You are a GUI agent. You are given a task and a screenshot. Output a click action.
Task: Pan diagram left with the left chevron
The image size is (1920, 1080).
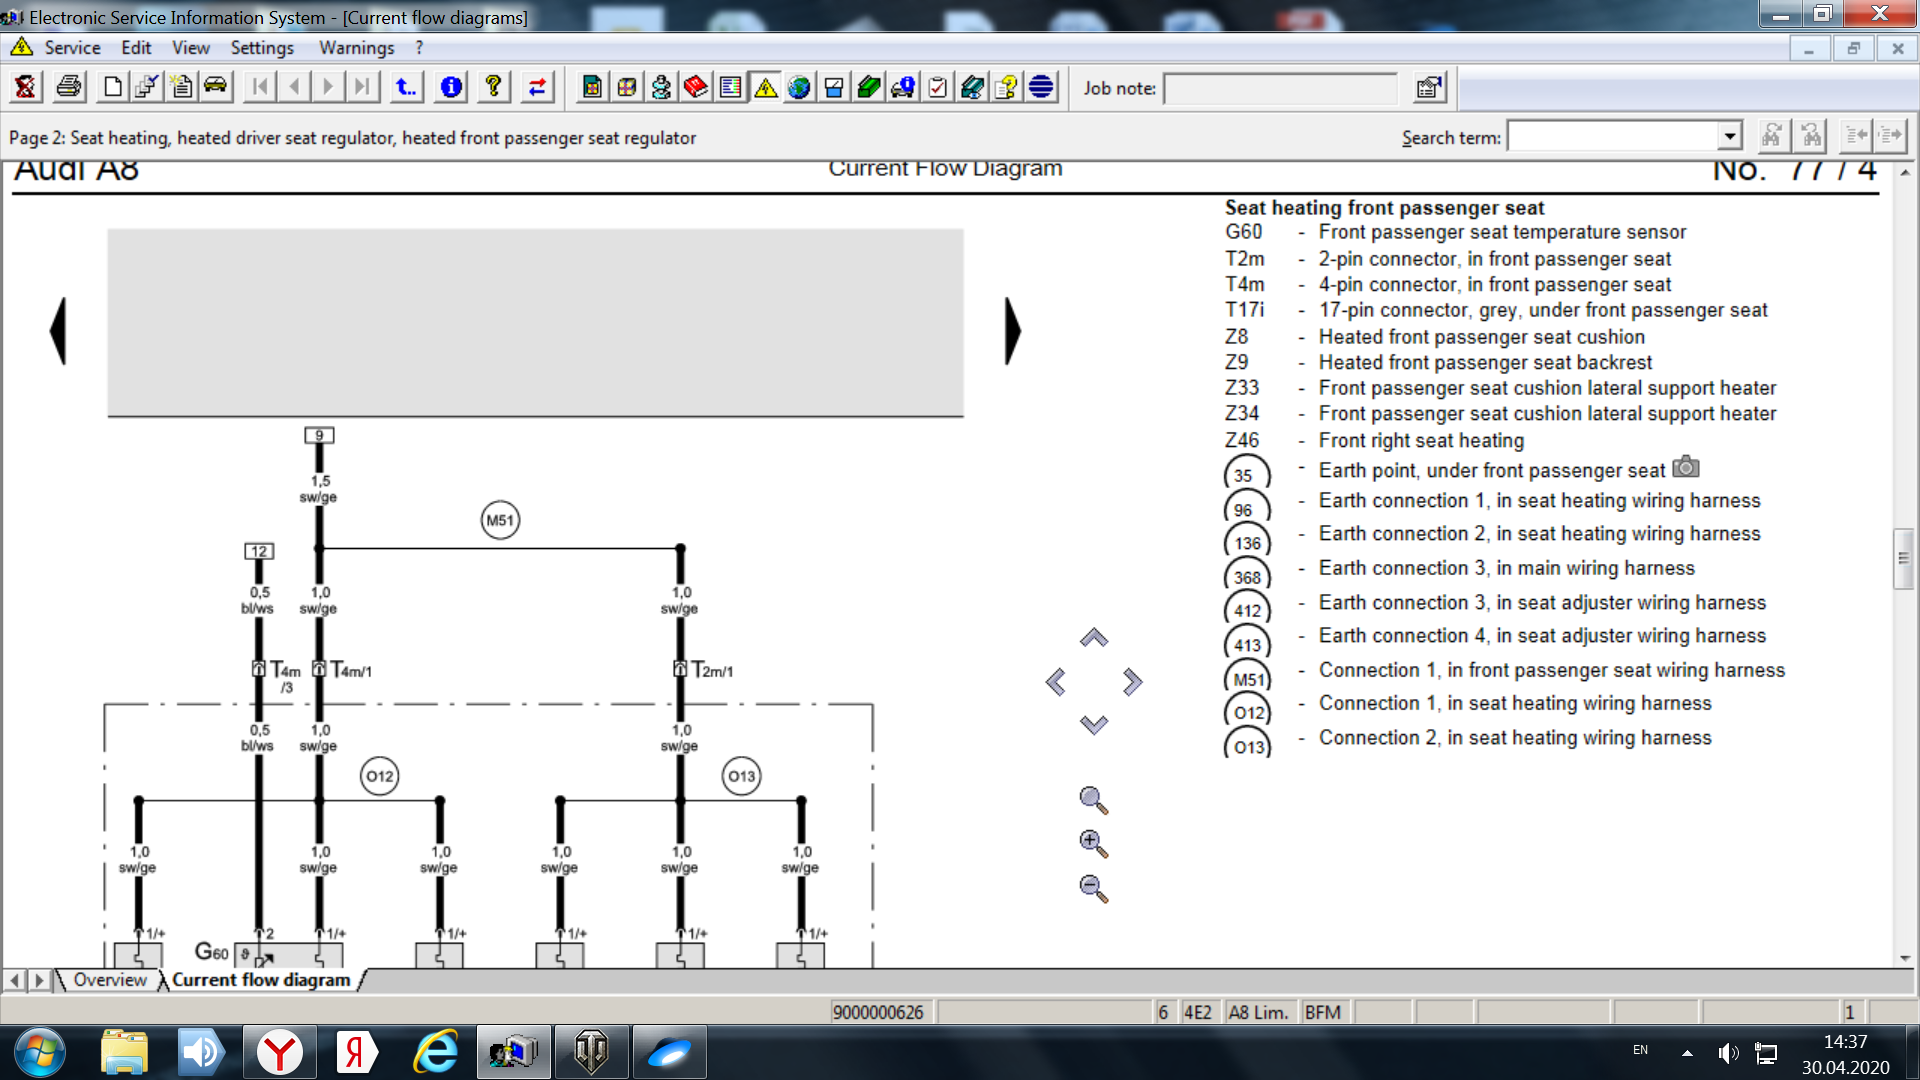tap(1056, 682)
